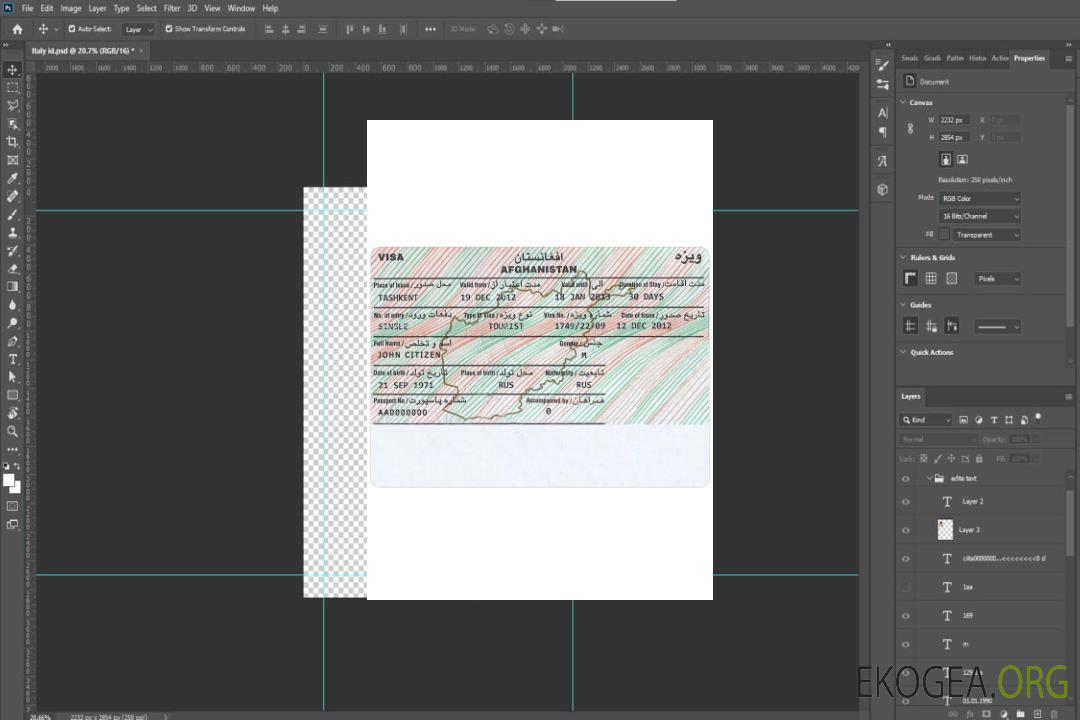Click the landscape orientation button
This screenshot has width=1080, height=720.
(x=962, y=159)
